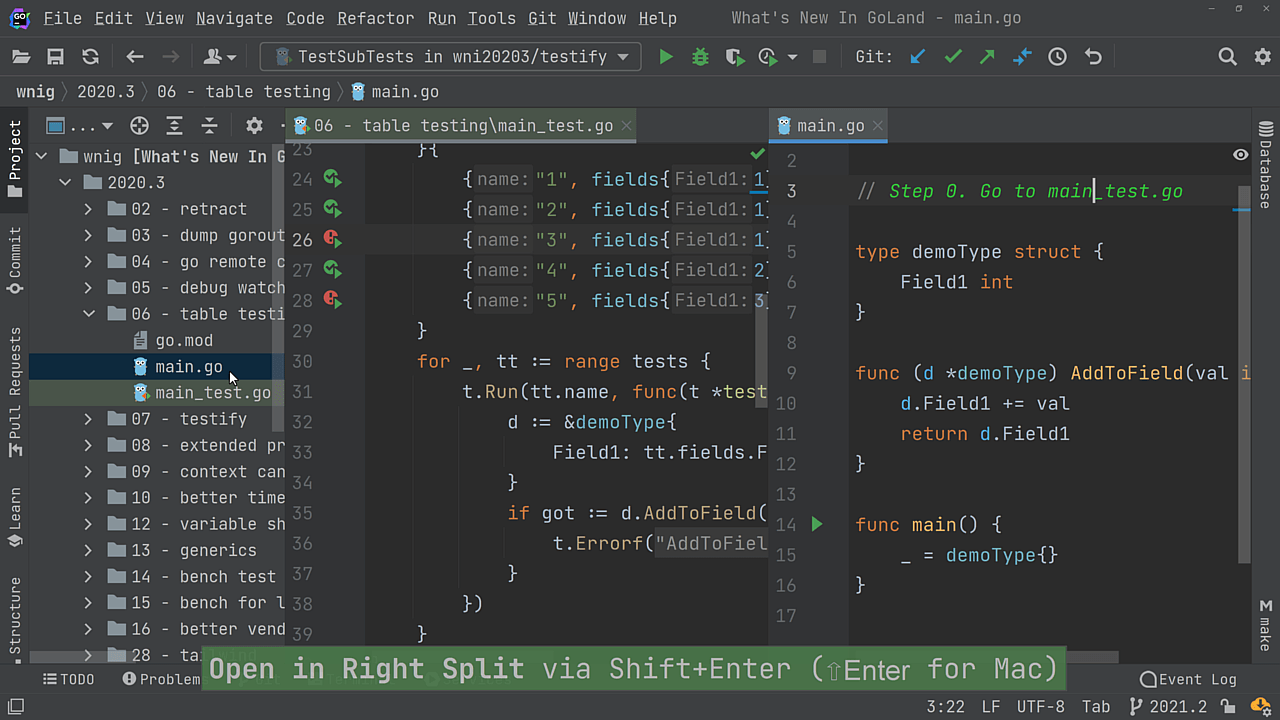
Task: Click 'wnig' in the navigation breadcrumb
Action: coord(34,91)
